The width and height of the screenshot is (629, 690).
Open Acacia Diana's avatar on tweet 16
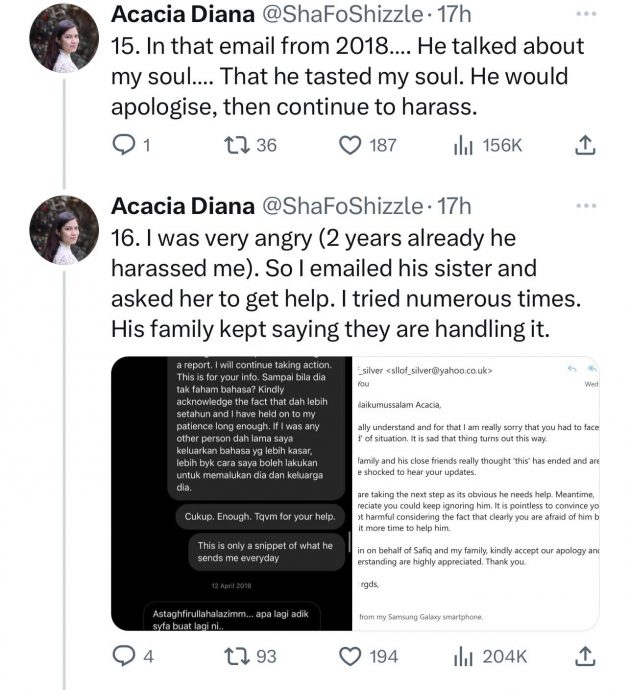click(64, 229)
